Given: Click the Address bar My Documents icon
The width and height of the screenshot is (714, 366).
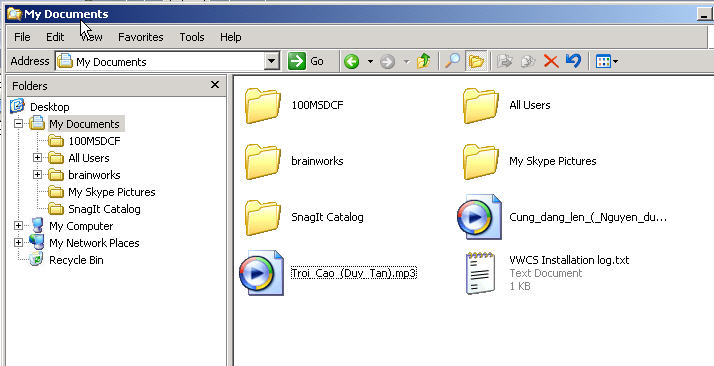Looking at the screenshot, I should 65,61.
